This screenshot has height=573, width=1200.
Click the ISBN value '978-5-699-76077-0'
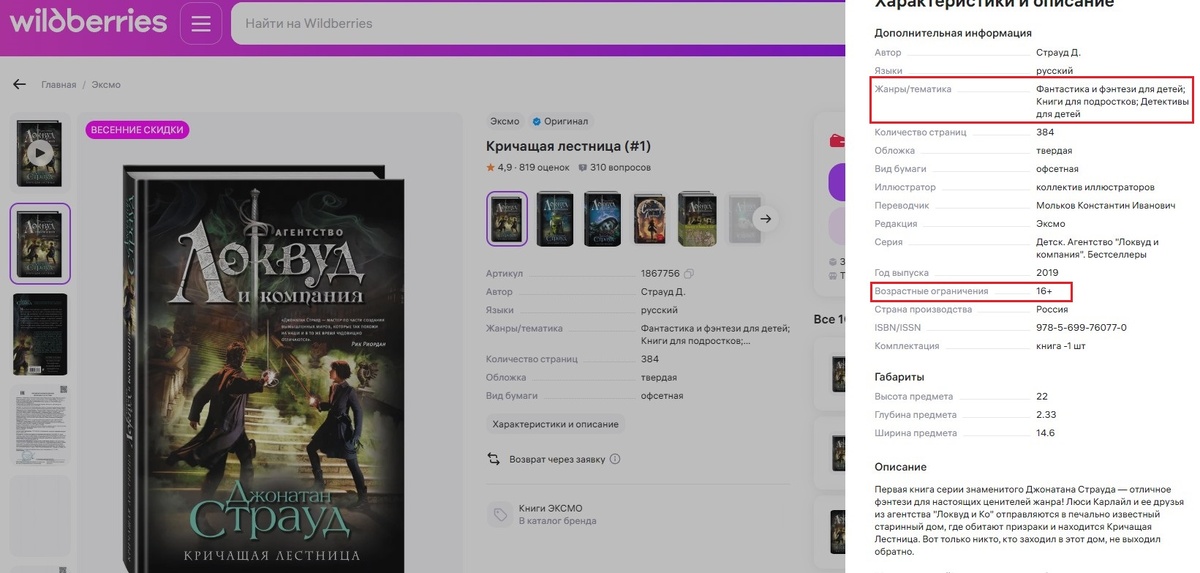click(x=1081, y=327)
